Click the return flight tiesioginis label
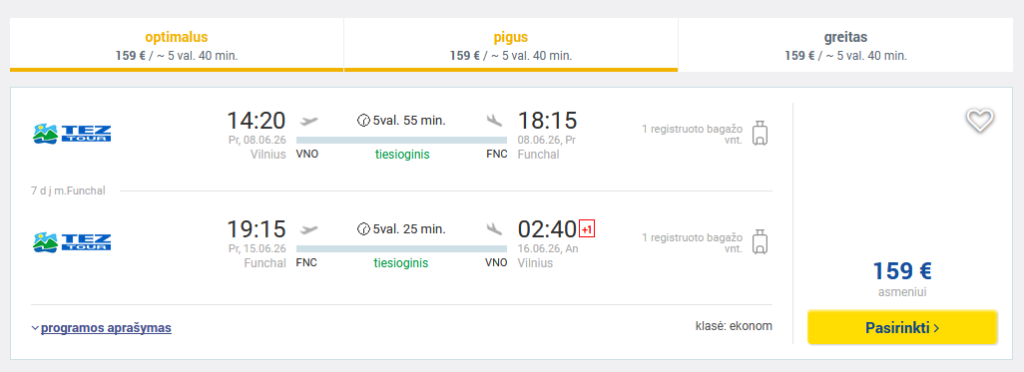 coord(401,263)
